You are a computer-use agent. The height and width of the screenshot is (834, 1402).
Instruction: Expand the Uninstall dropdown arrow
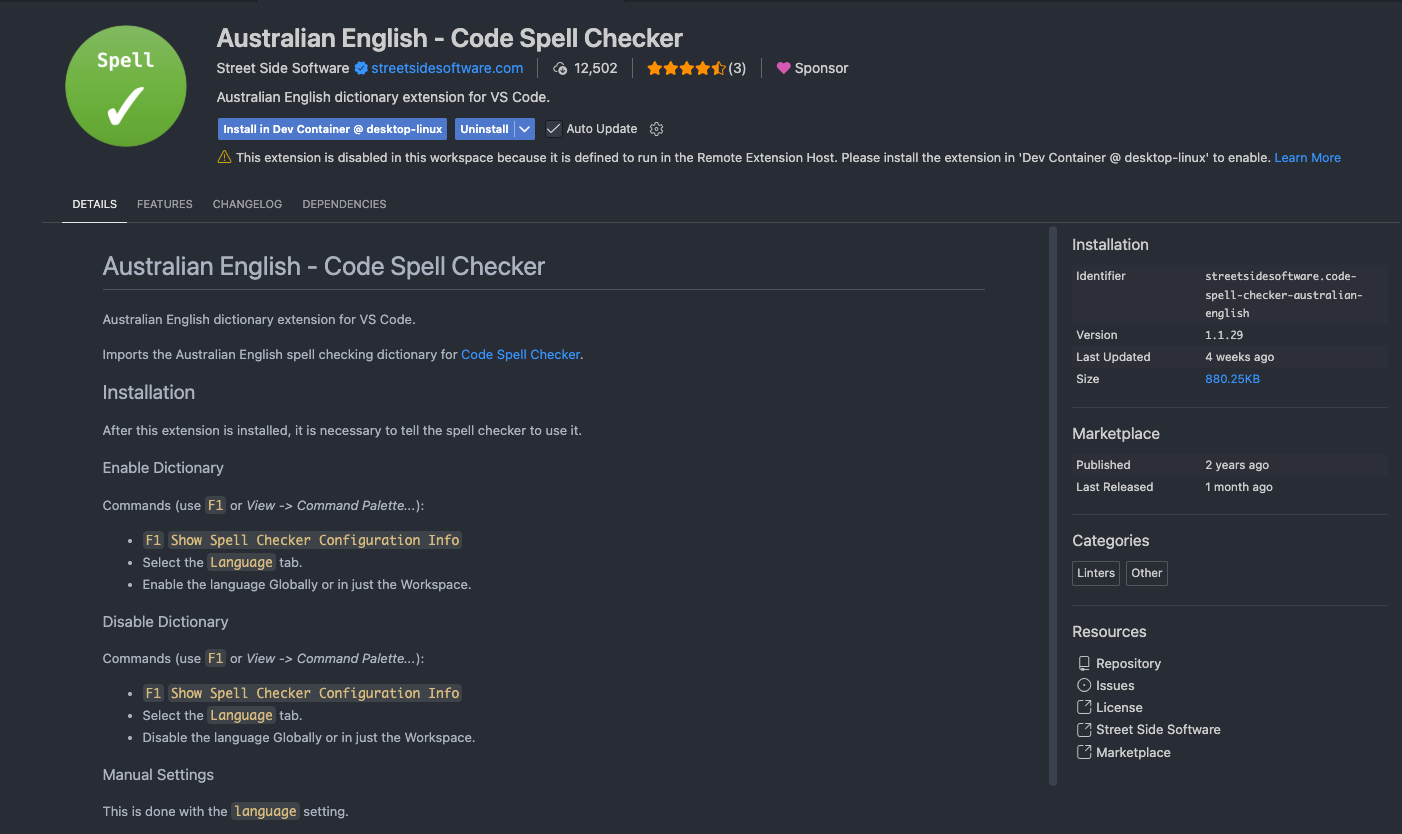click(525, 129)
